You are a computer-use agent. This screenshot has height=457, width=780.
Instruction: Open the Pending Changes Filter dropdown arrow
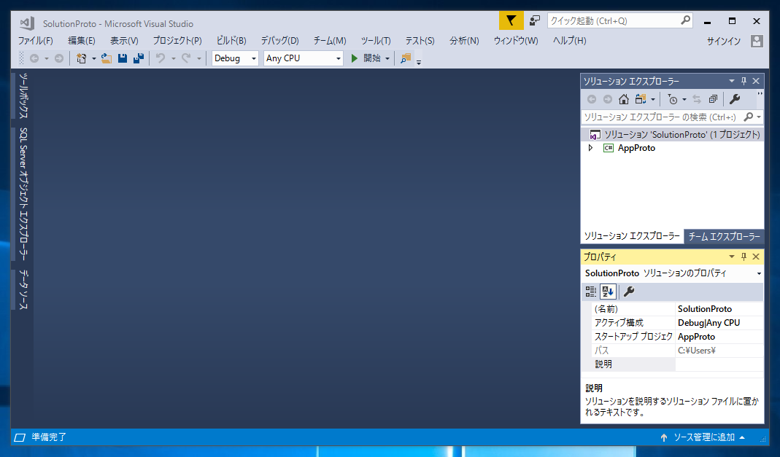pos(684,99)
